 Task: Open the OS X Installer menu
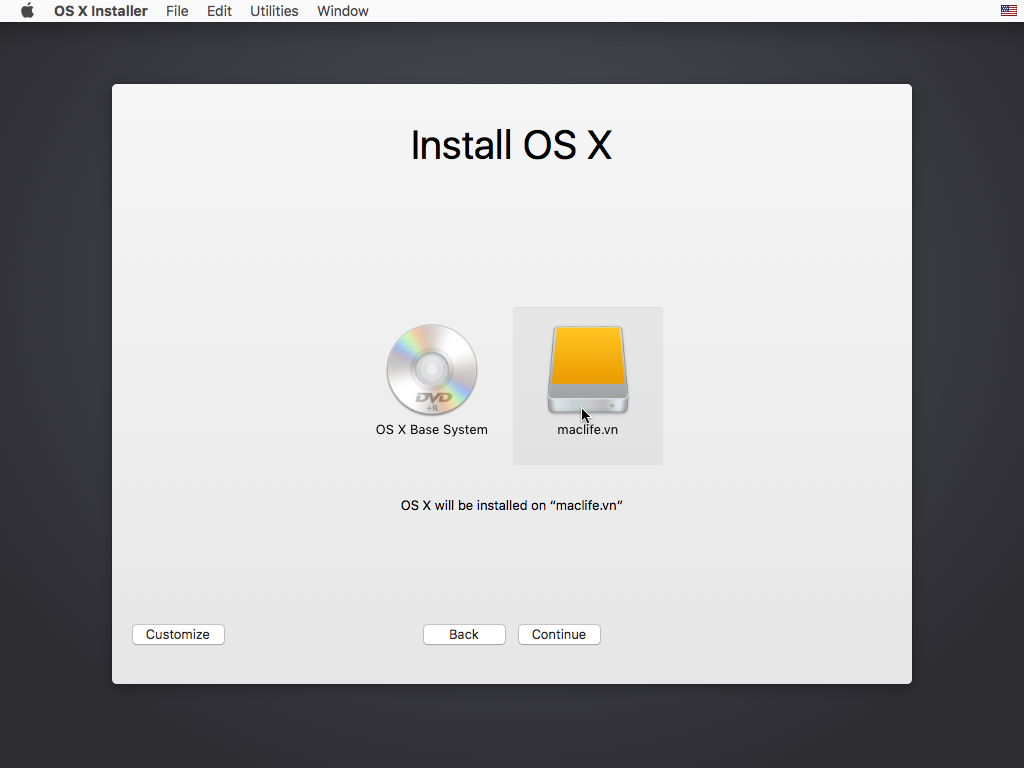(x=100, y=11)
